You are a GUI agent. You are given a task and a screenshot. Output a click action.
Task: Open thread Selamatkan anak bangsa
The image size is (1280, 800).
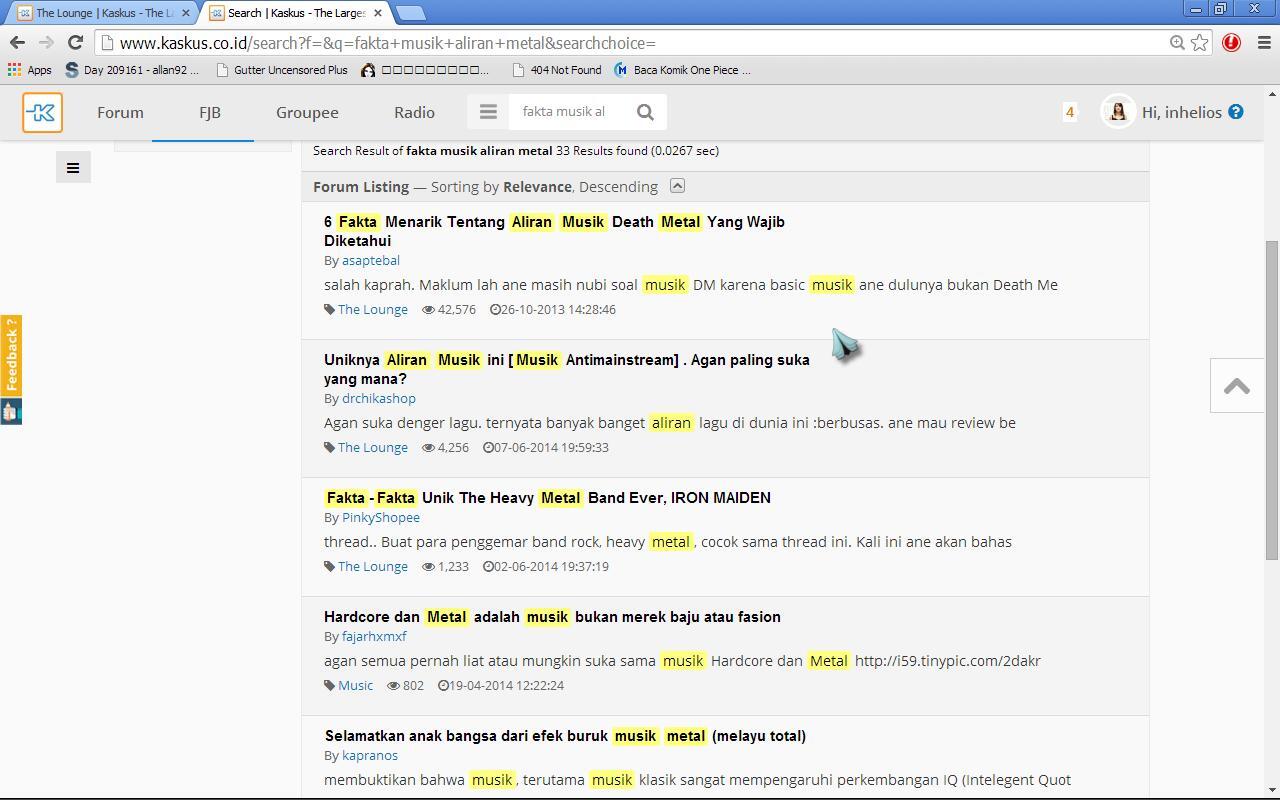coord(565,736)
